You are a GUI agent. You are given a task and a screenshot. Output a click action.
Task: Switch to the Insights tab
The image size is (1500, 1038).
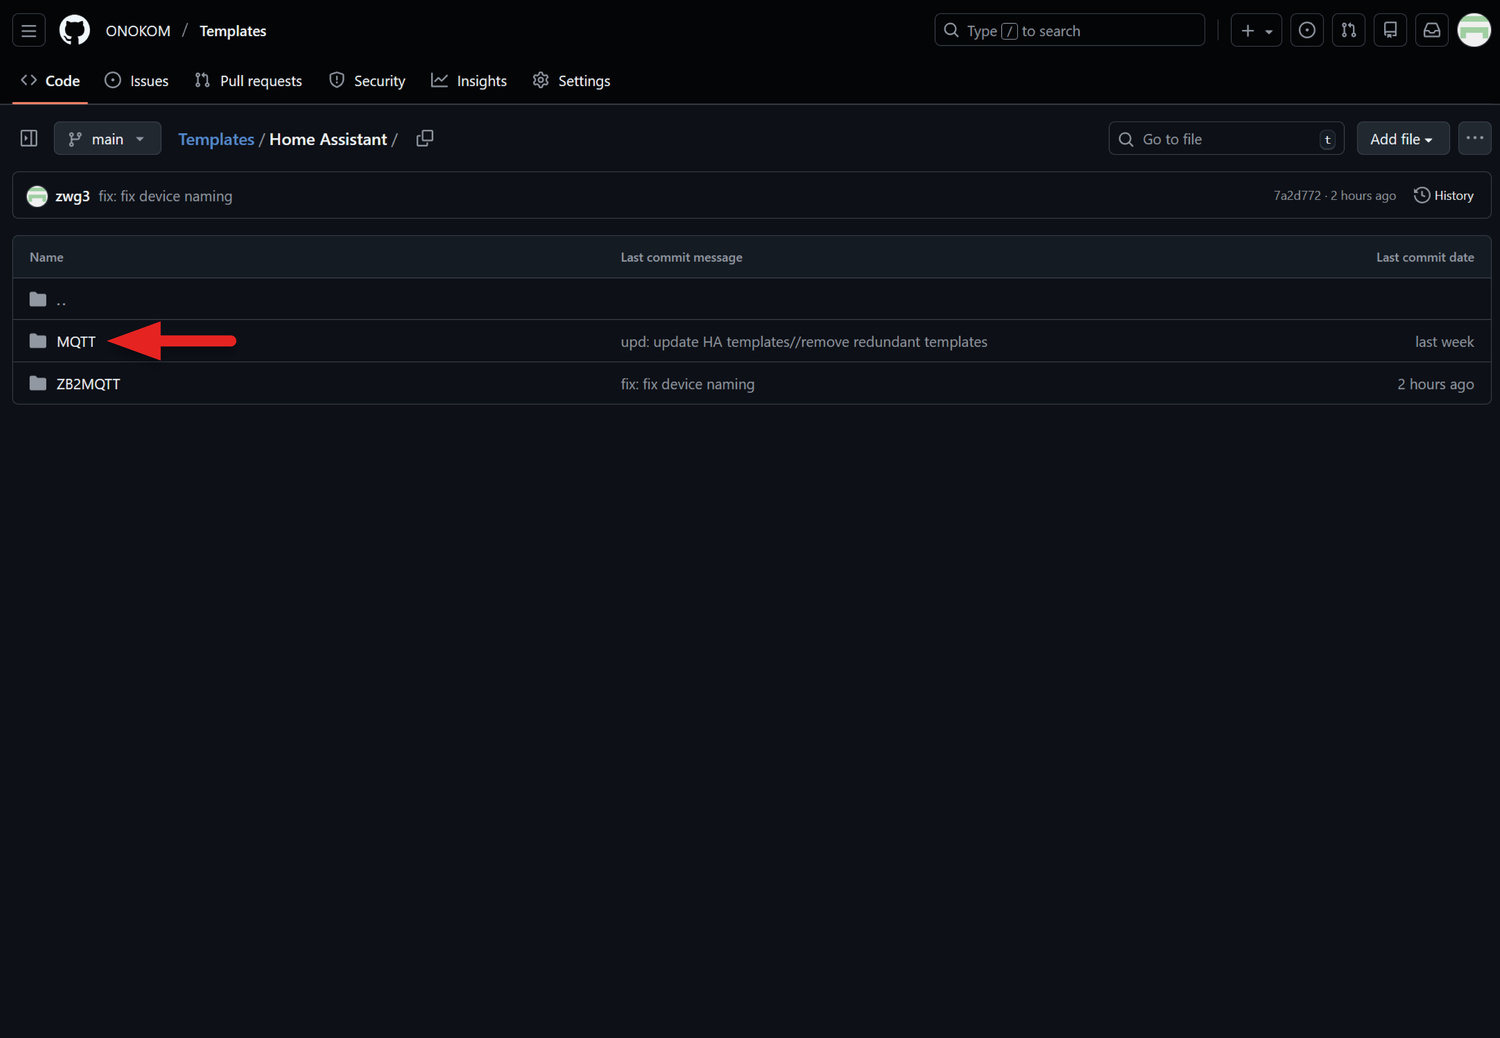tap(469, 81)
